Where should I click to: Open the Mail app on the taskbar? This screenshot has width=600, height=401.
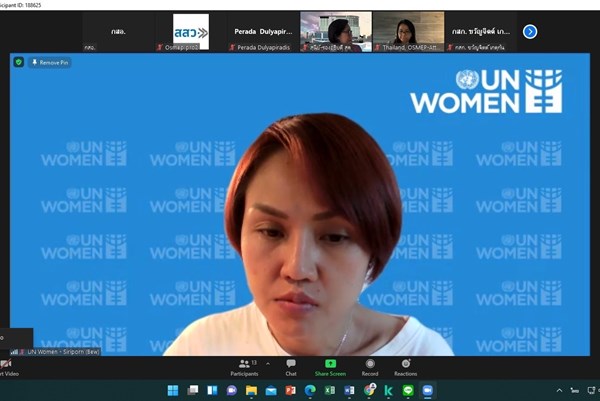click(x=271, y=390)
